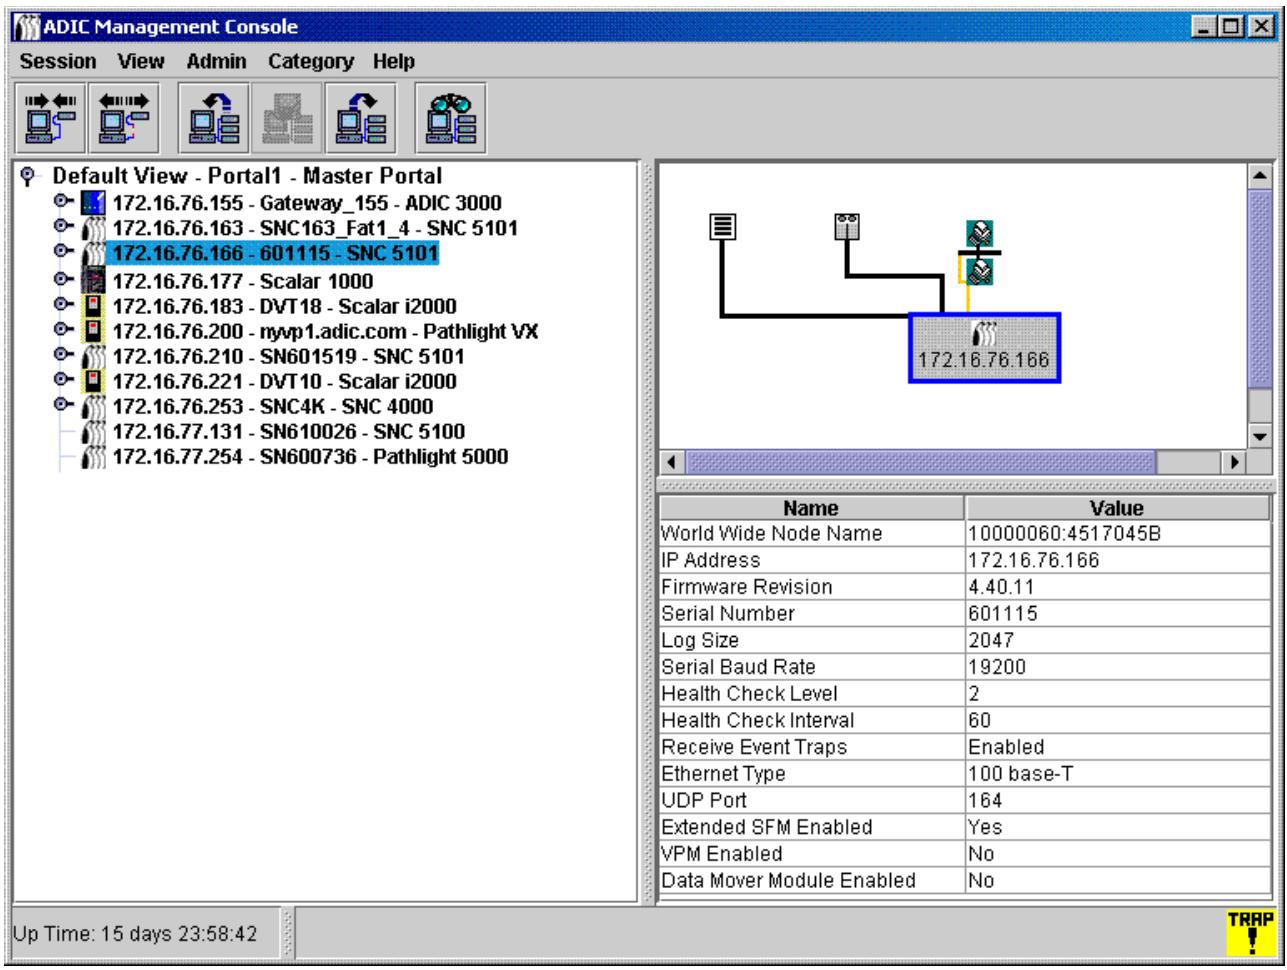This screenshot has width=1287, height=970.
Task: Click the lower teal host icon in topology
Action: coord(980,270)
